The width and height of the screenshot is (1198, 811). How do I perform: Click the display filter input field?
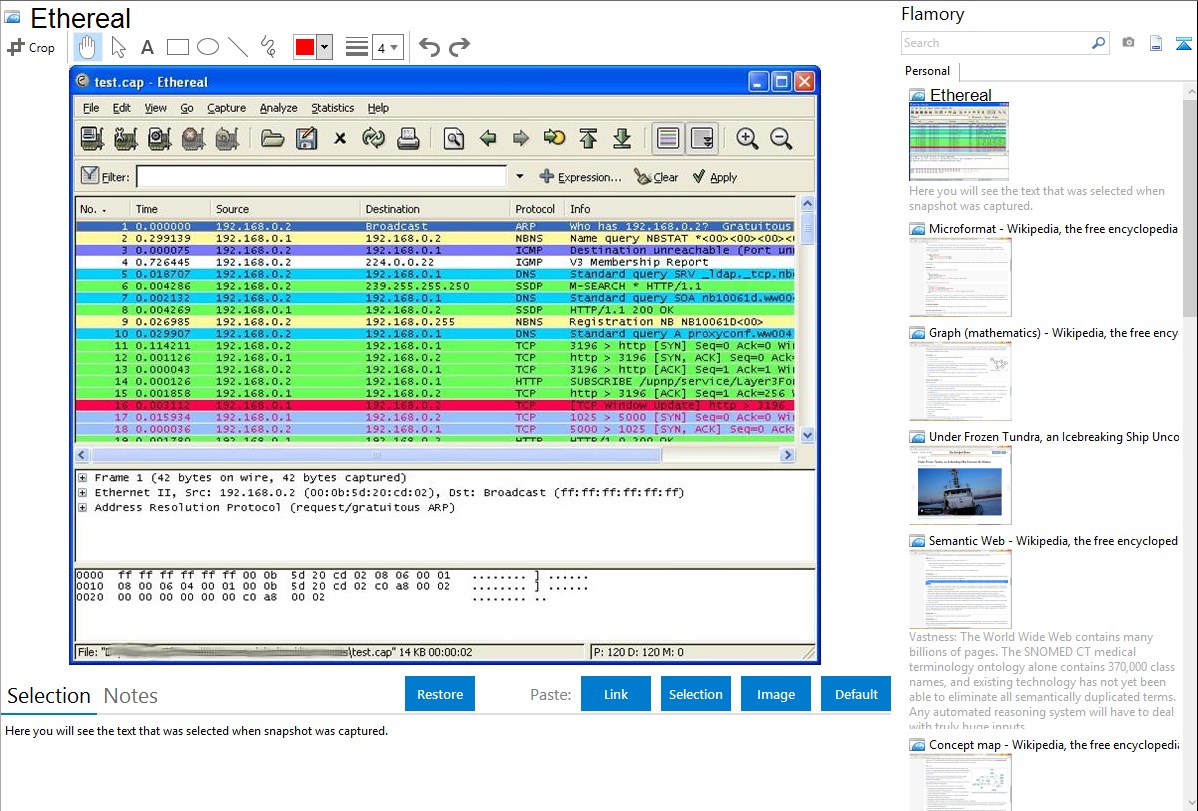click(321, 177)
